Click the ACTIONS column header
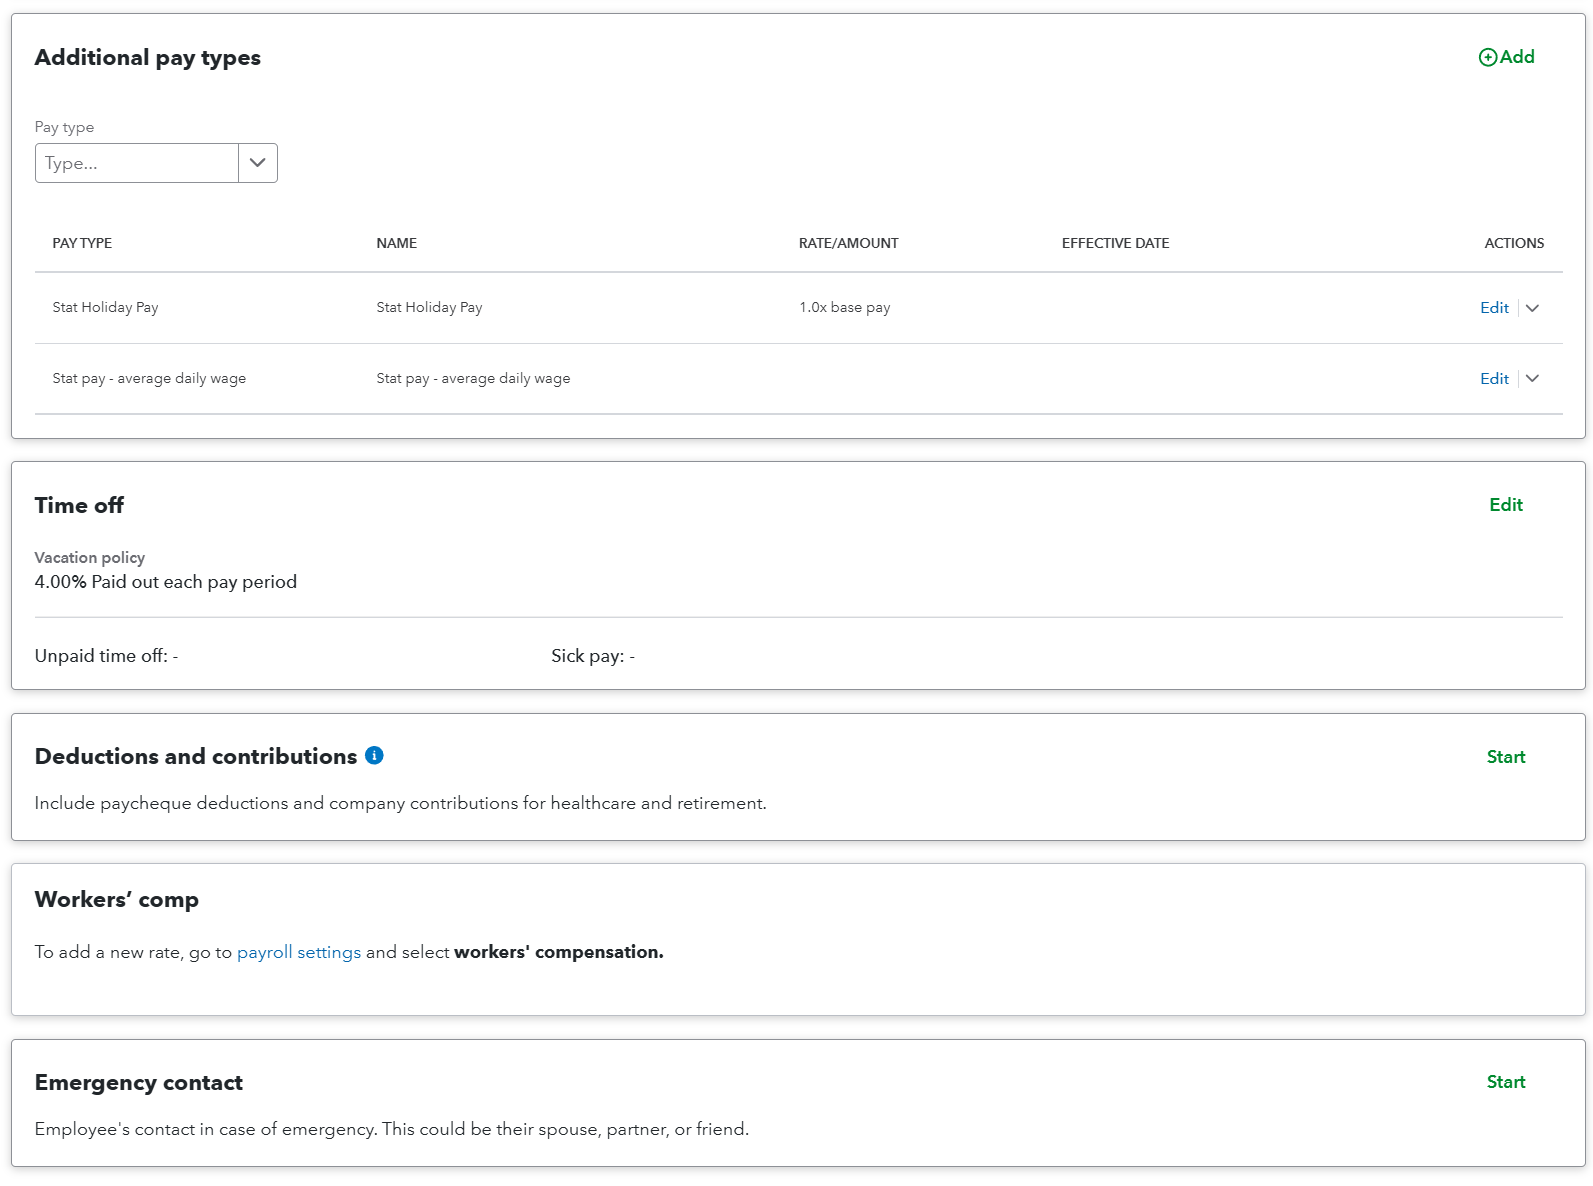The image size is (1593, 1186). click(x=1513, y=243)
